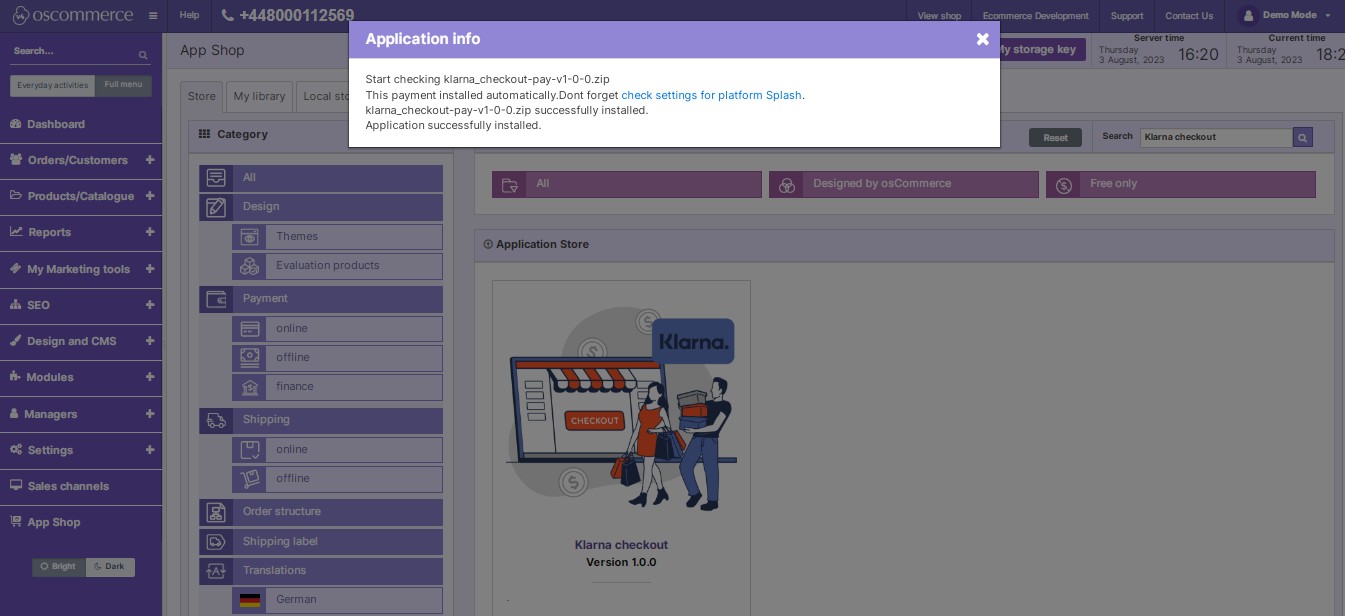Click the Contact Us link
The image size is (1345, 616).
[x=1189, y=16]
